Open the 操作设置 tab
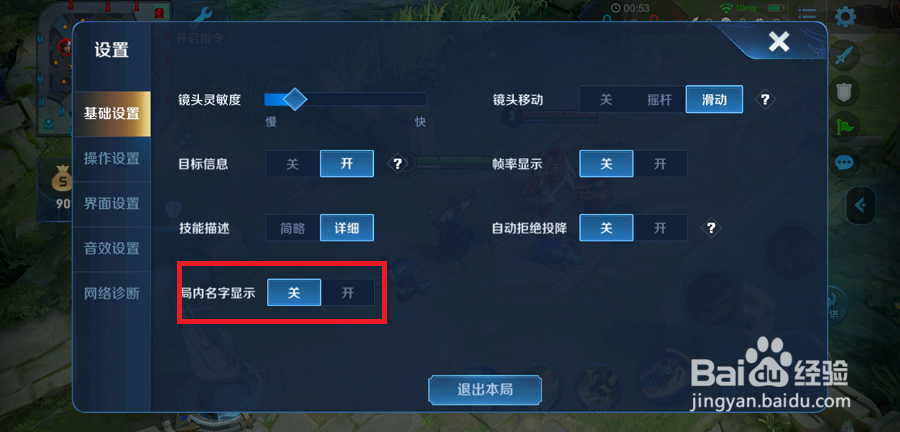This screenshot has height=432, width=900. coord(112,158)
